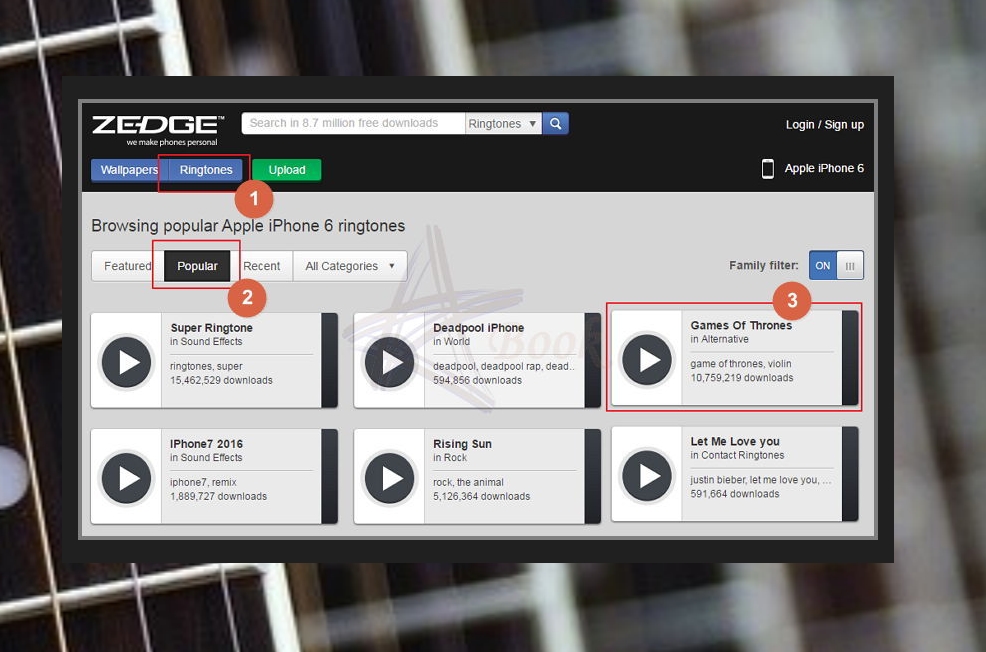Open the Rising Sun title link
Screen dimensions: 986x652
click(x=462, y=444)
